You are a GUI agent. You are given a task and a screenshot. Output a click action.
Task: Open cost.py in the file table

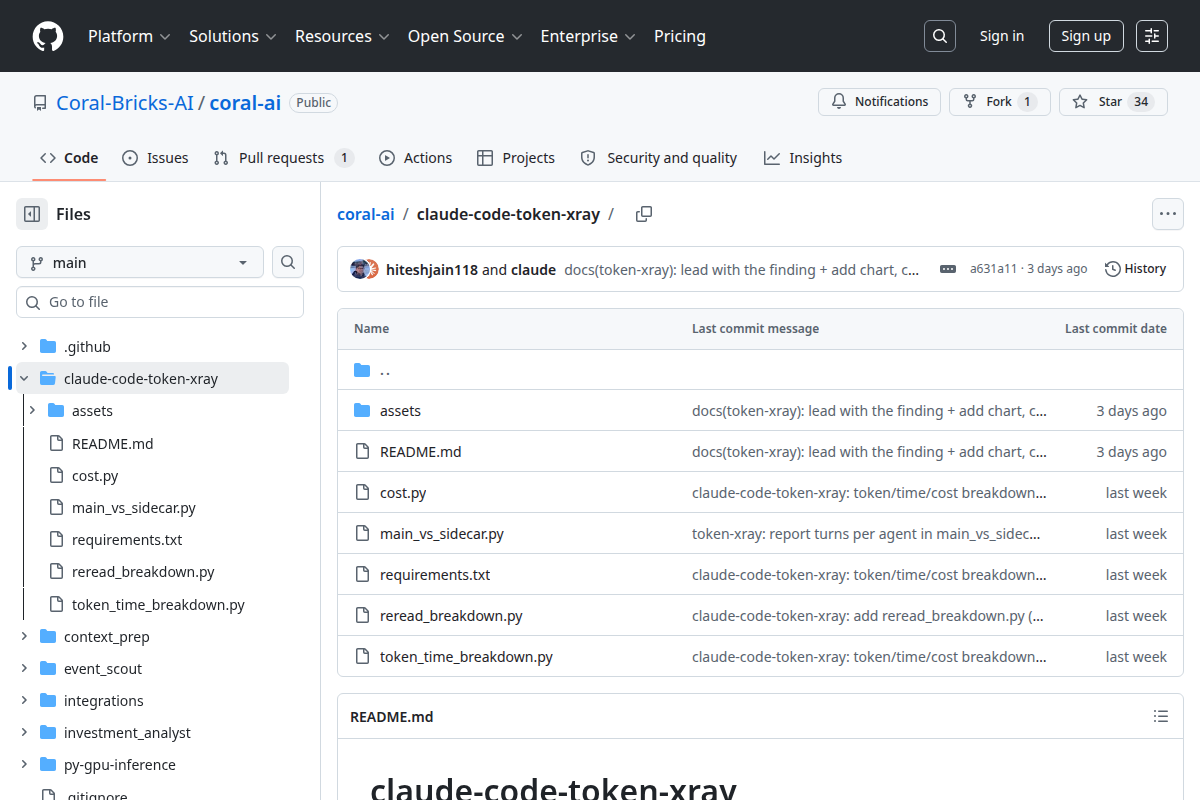(403, 493)
